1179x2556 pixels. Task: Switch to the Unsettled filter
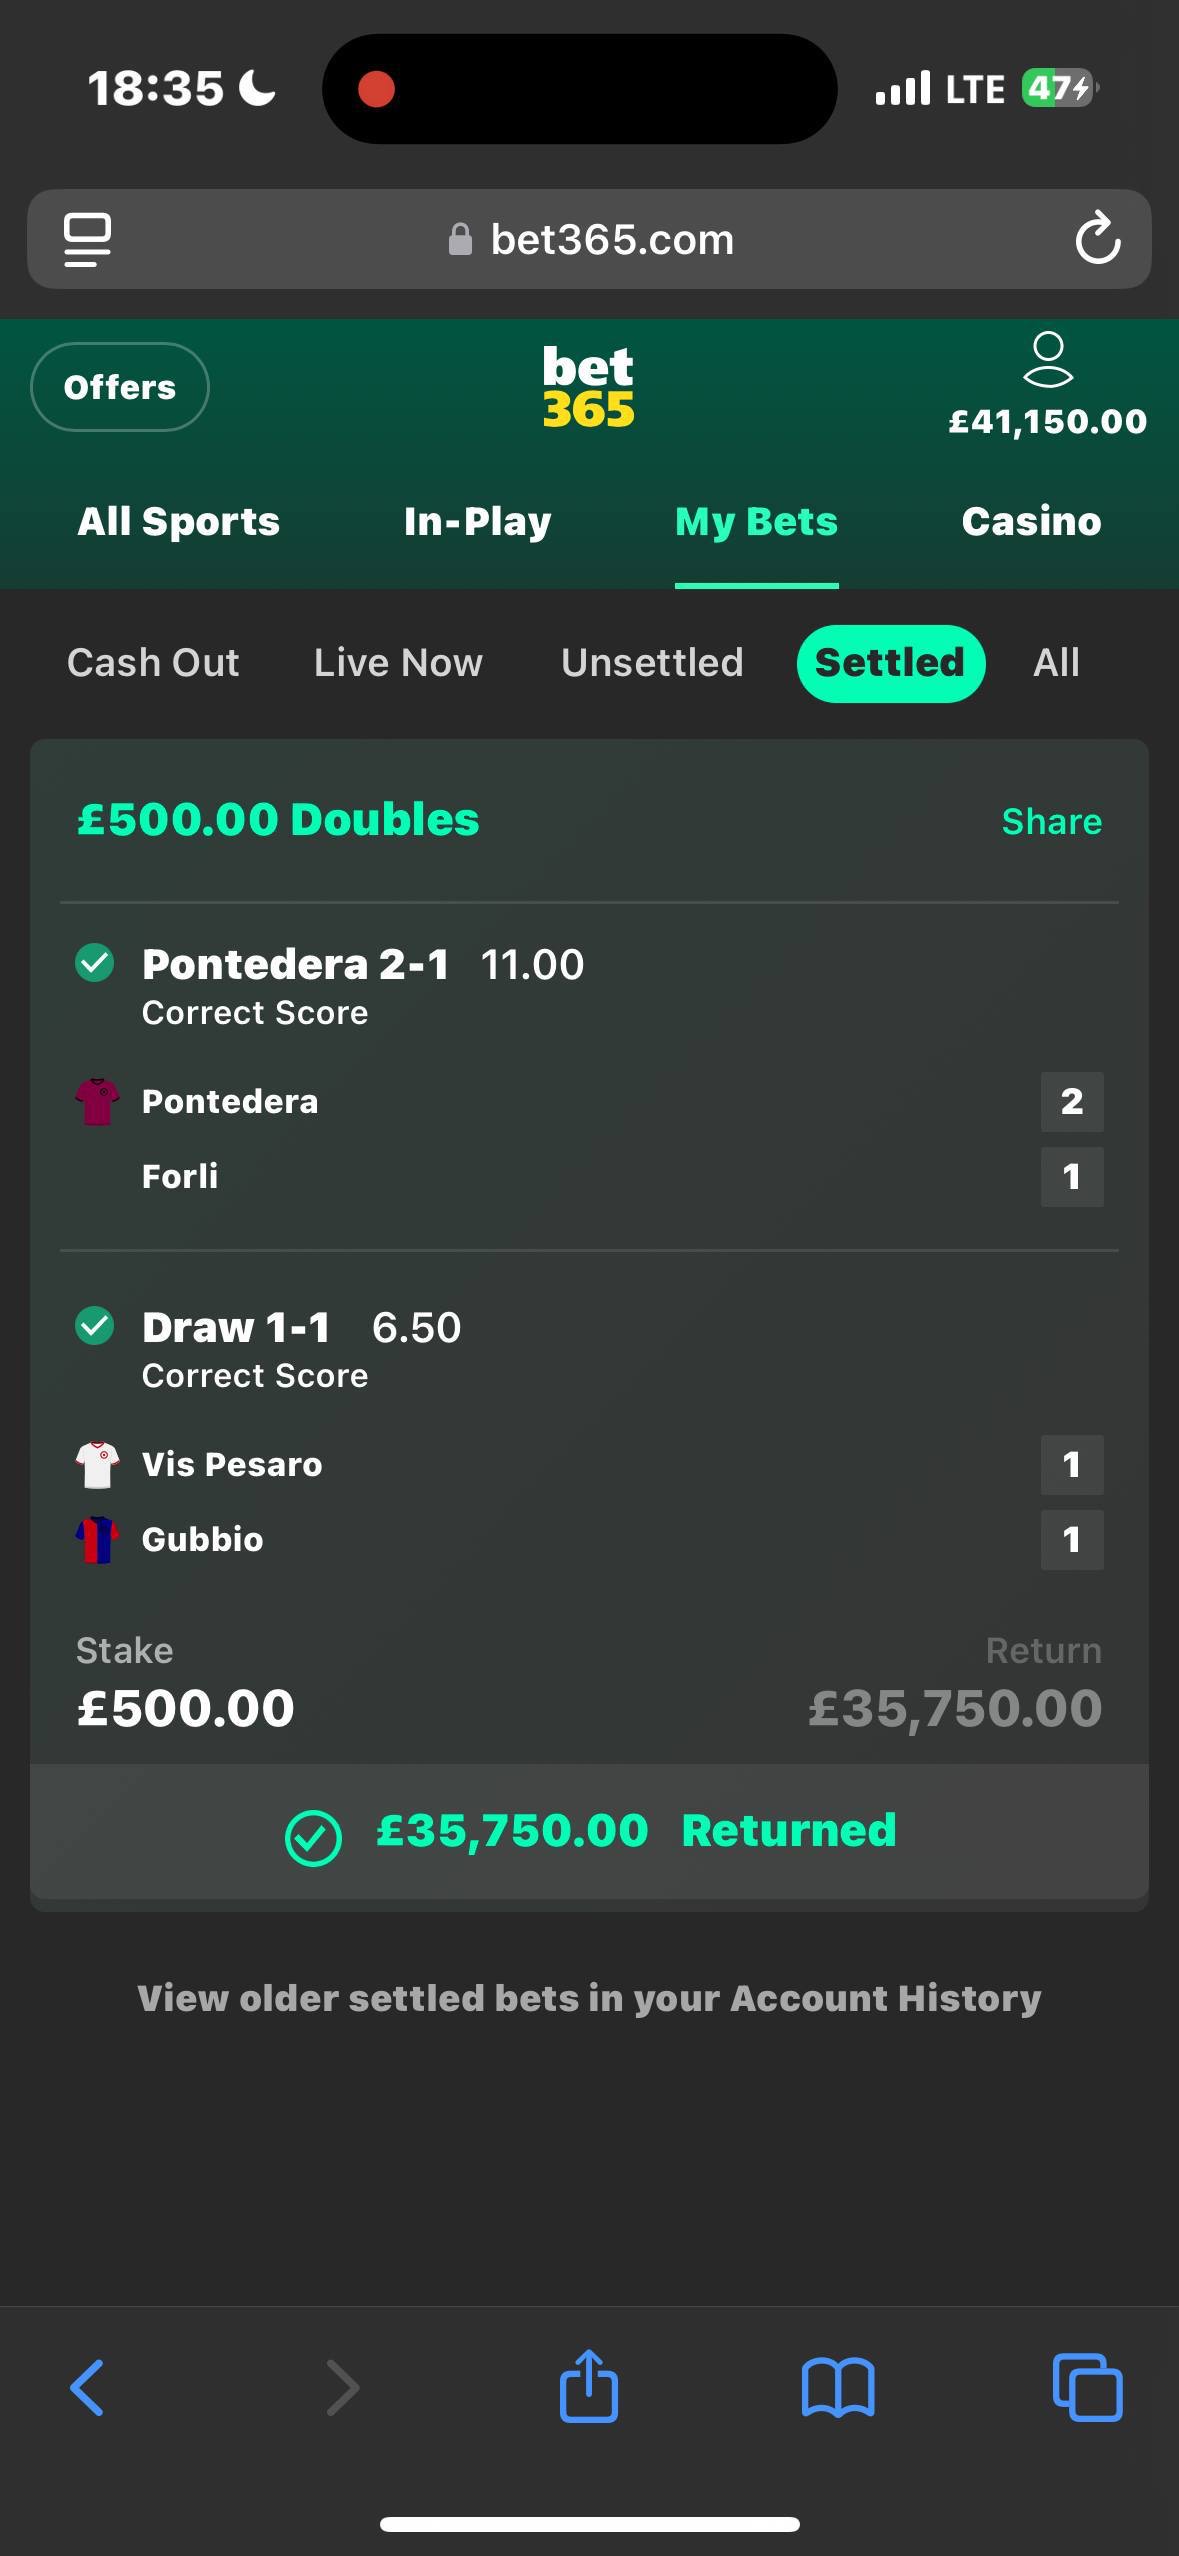tap(652, 663)
